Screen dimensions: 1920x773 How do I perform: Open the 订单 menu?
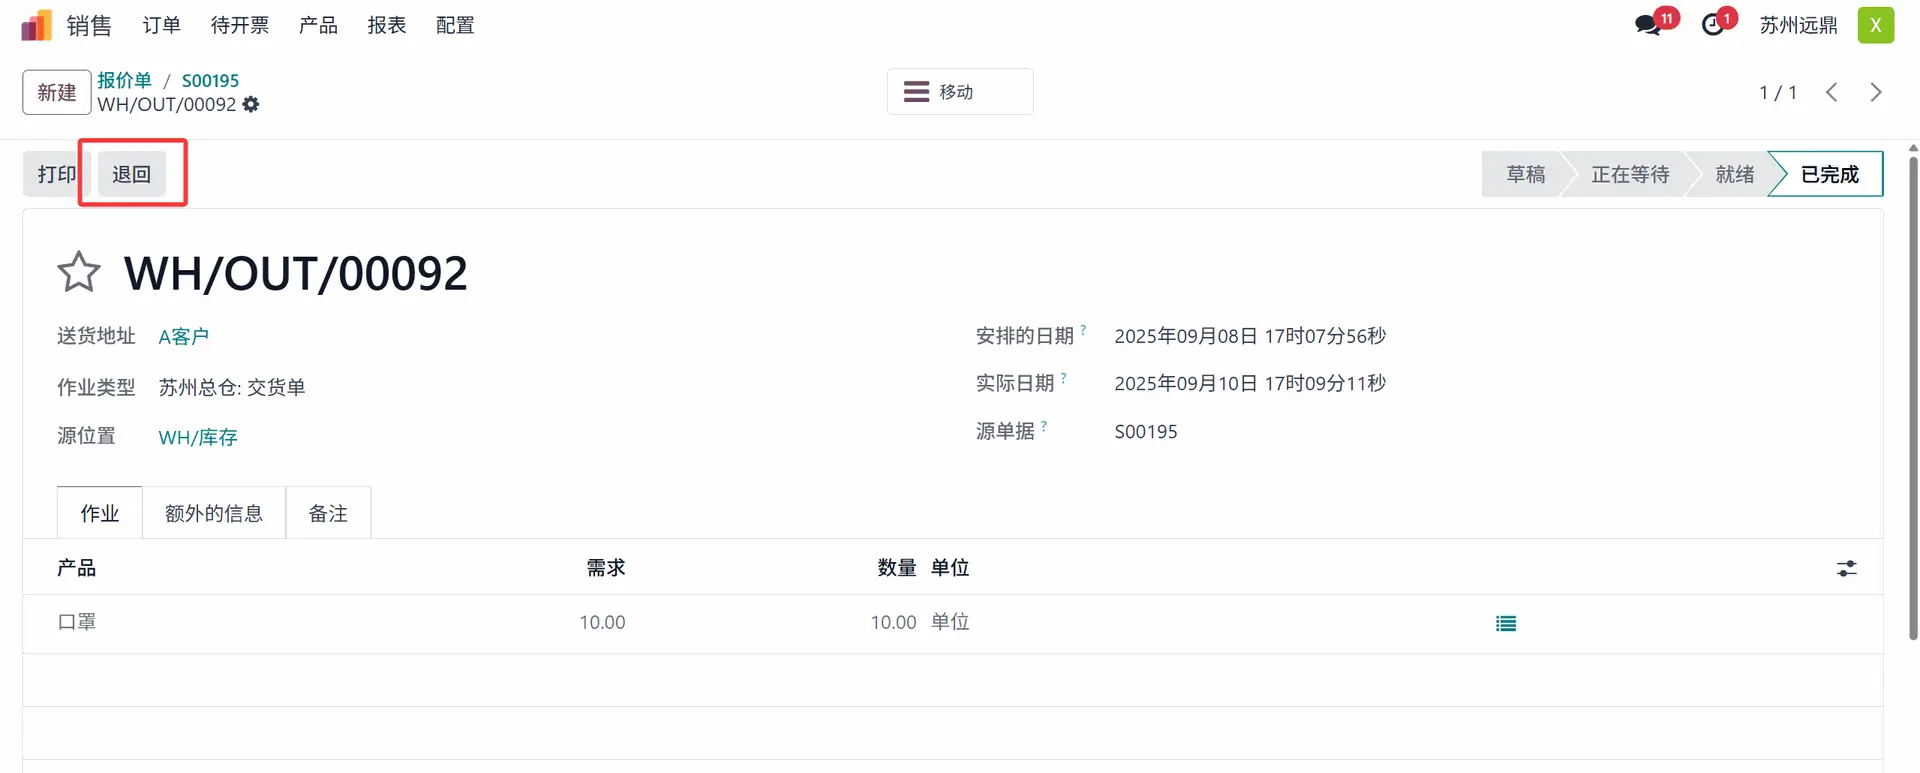click(162, 25)
